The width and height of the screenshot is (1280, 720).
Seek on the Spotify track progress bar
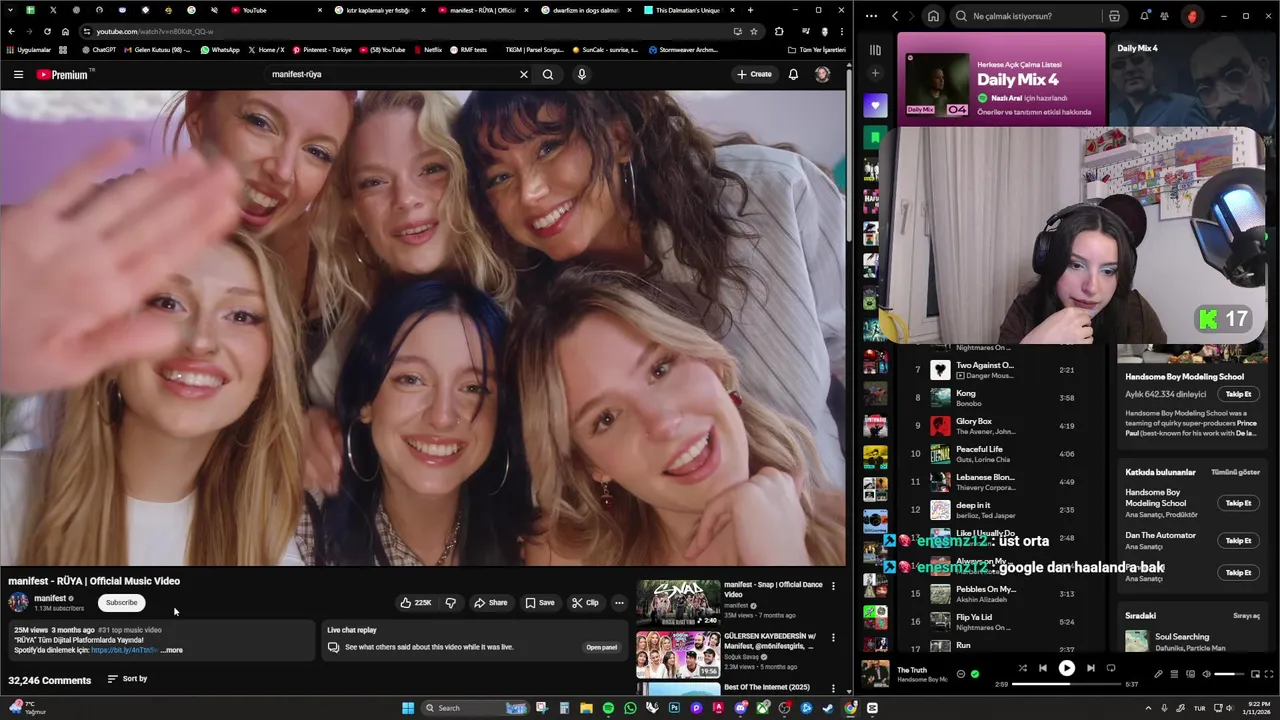point(1066,685)
